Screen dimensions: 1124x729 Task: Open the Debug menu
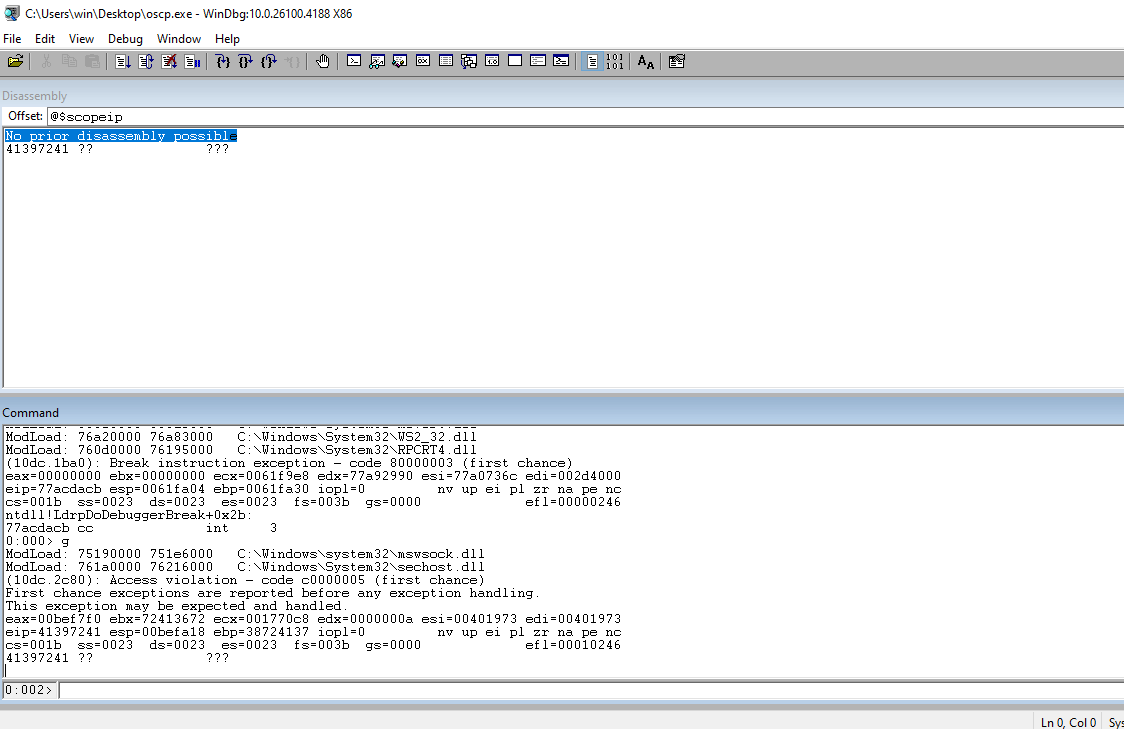pos(125,39)
